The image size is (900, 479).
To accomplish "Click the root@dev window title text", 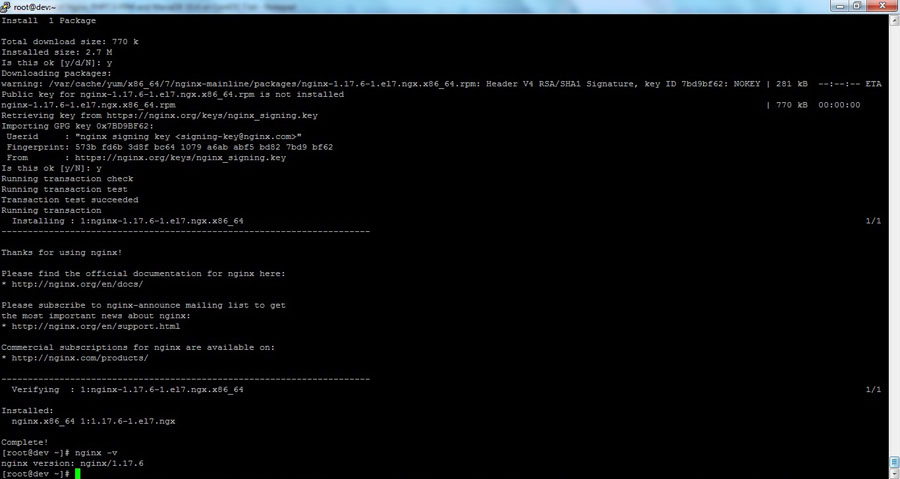I will coord(33,7).
